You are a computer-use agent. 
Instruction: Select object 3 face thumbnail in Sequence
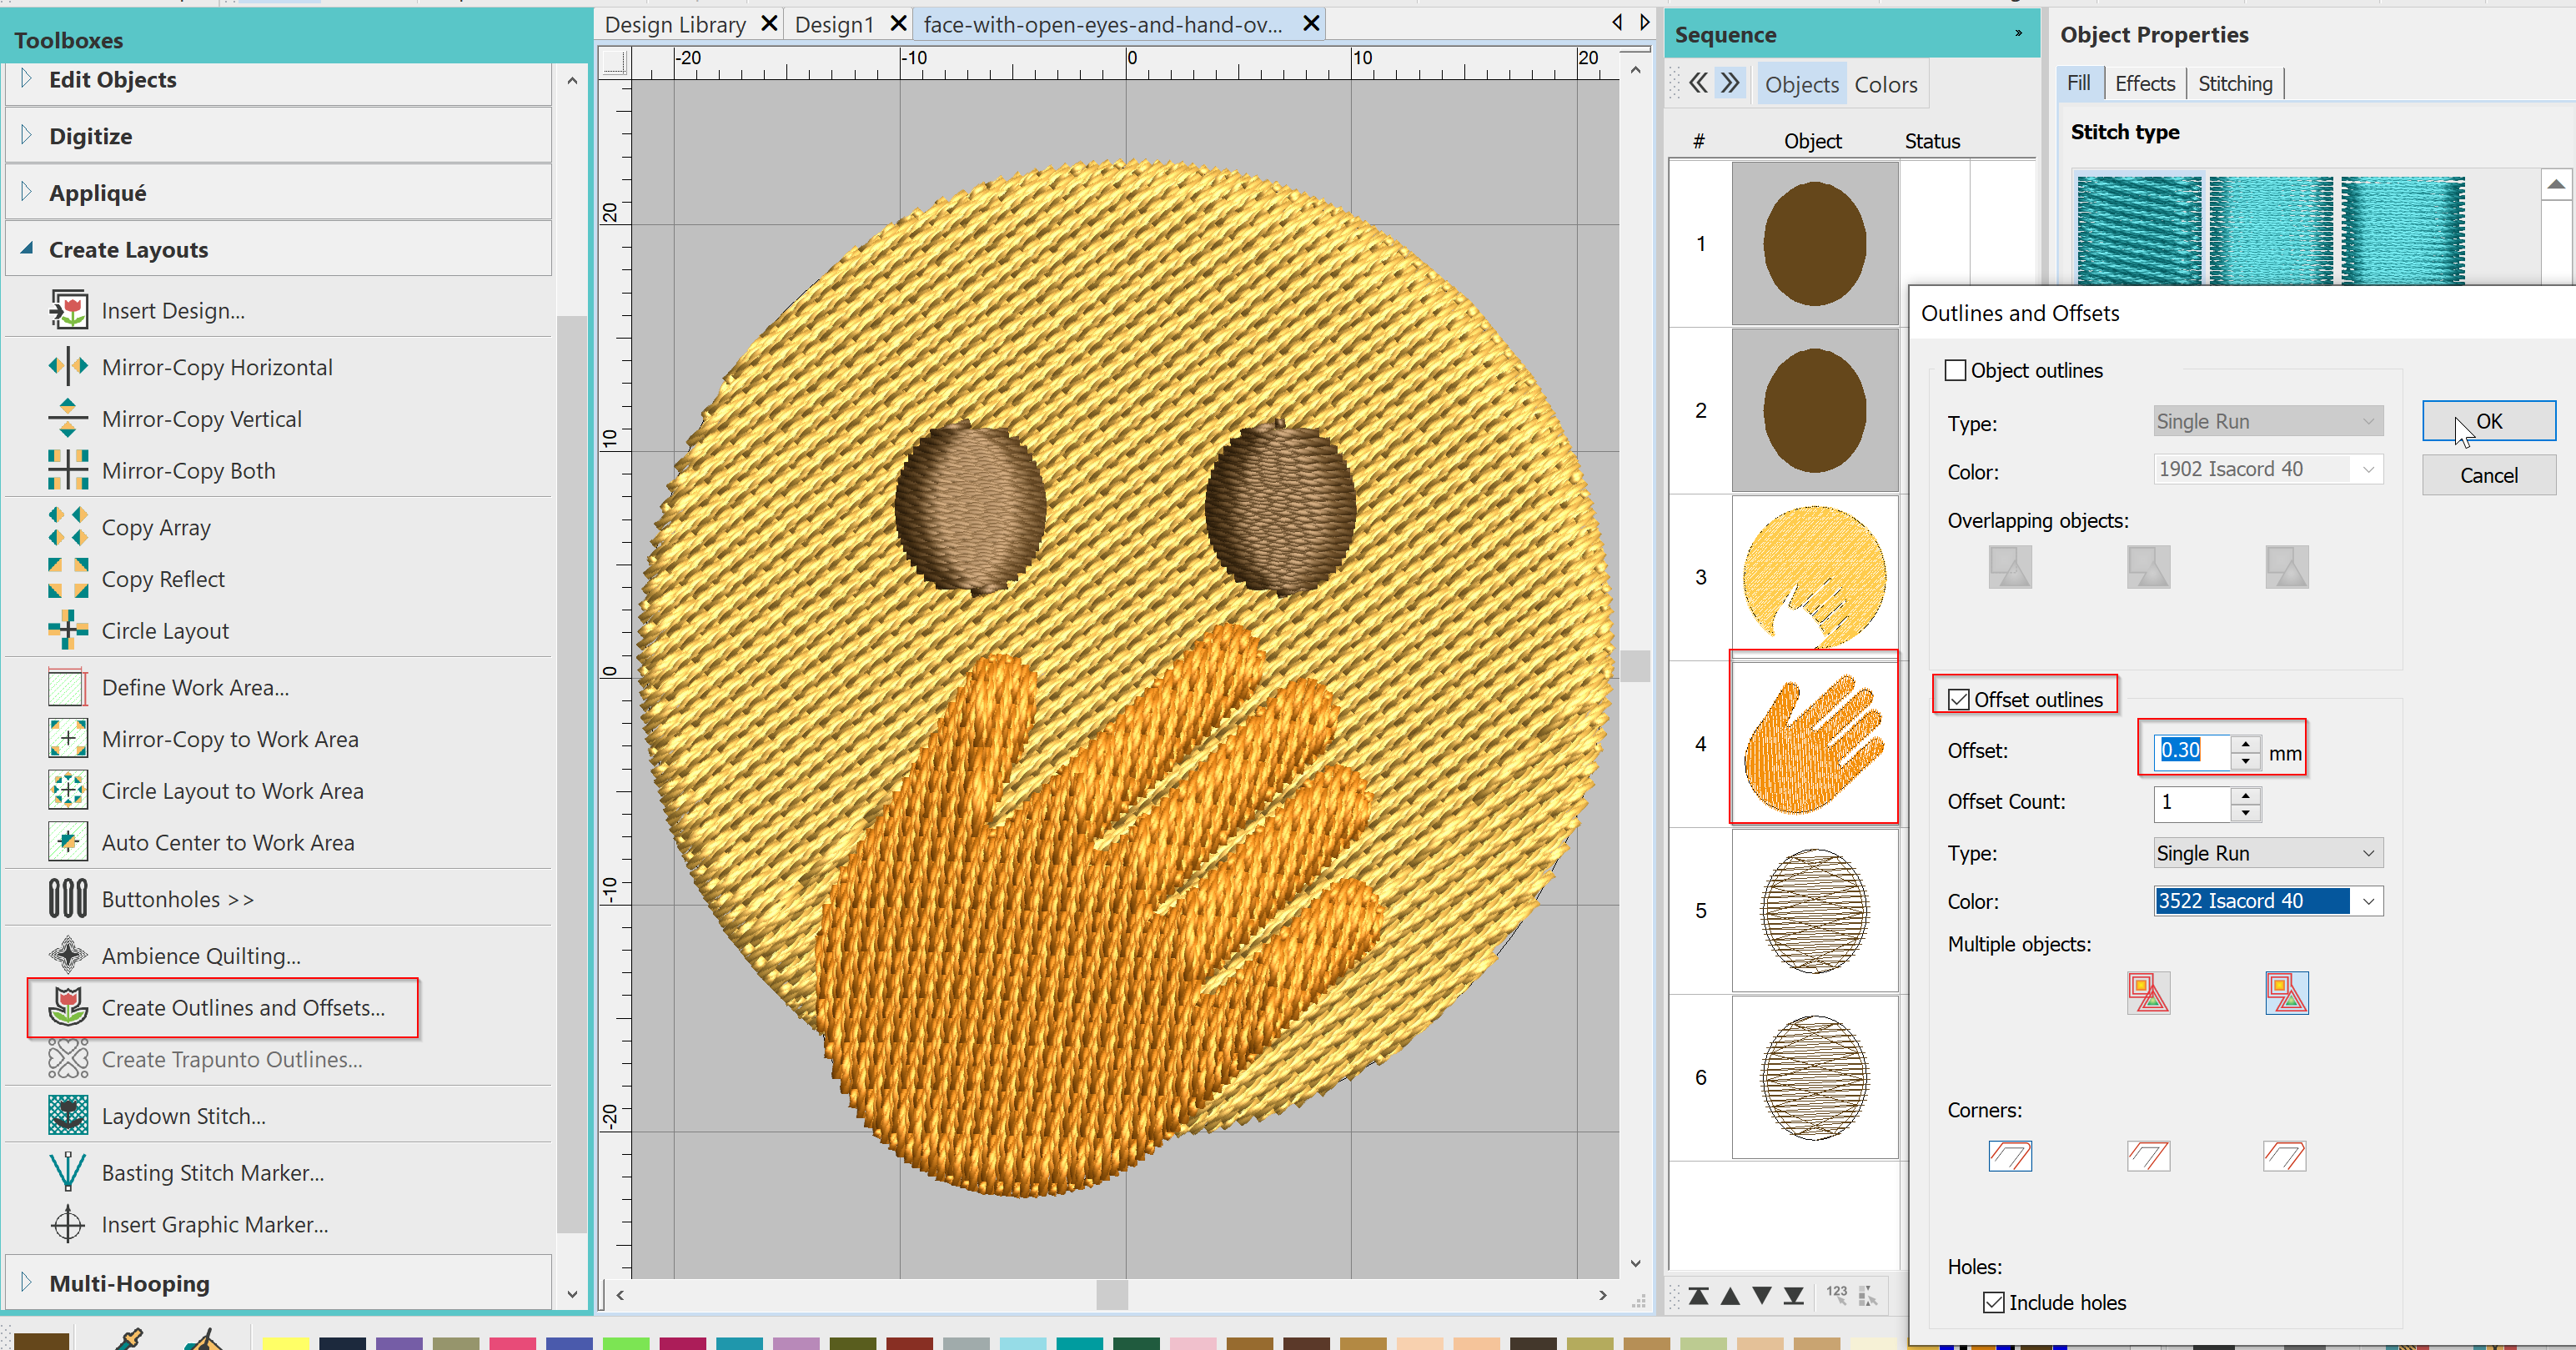1814,577
